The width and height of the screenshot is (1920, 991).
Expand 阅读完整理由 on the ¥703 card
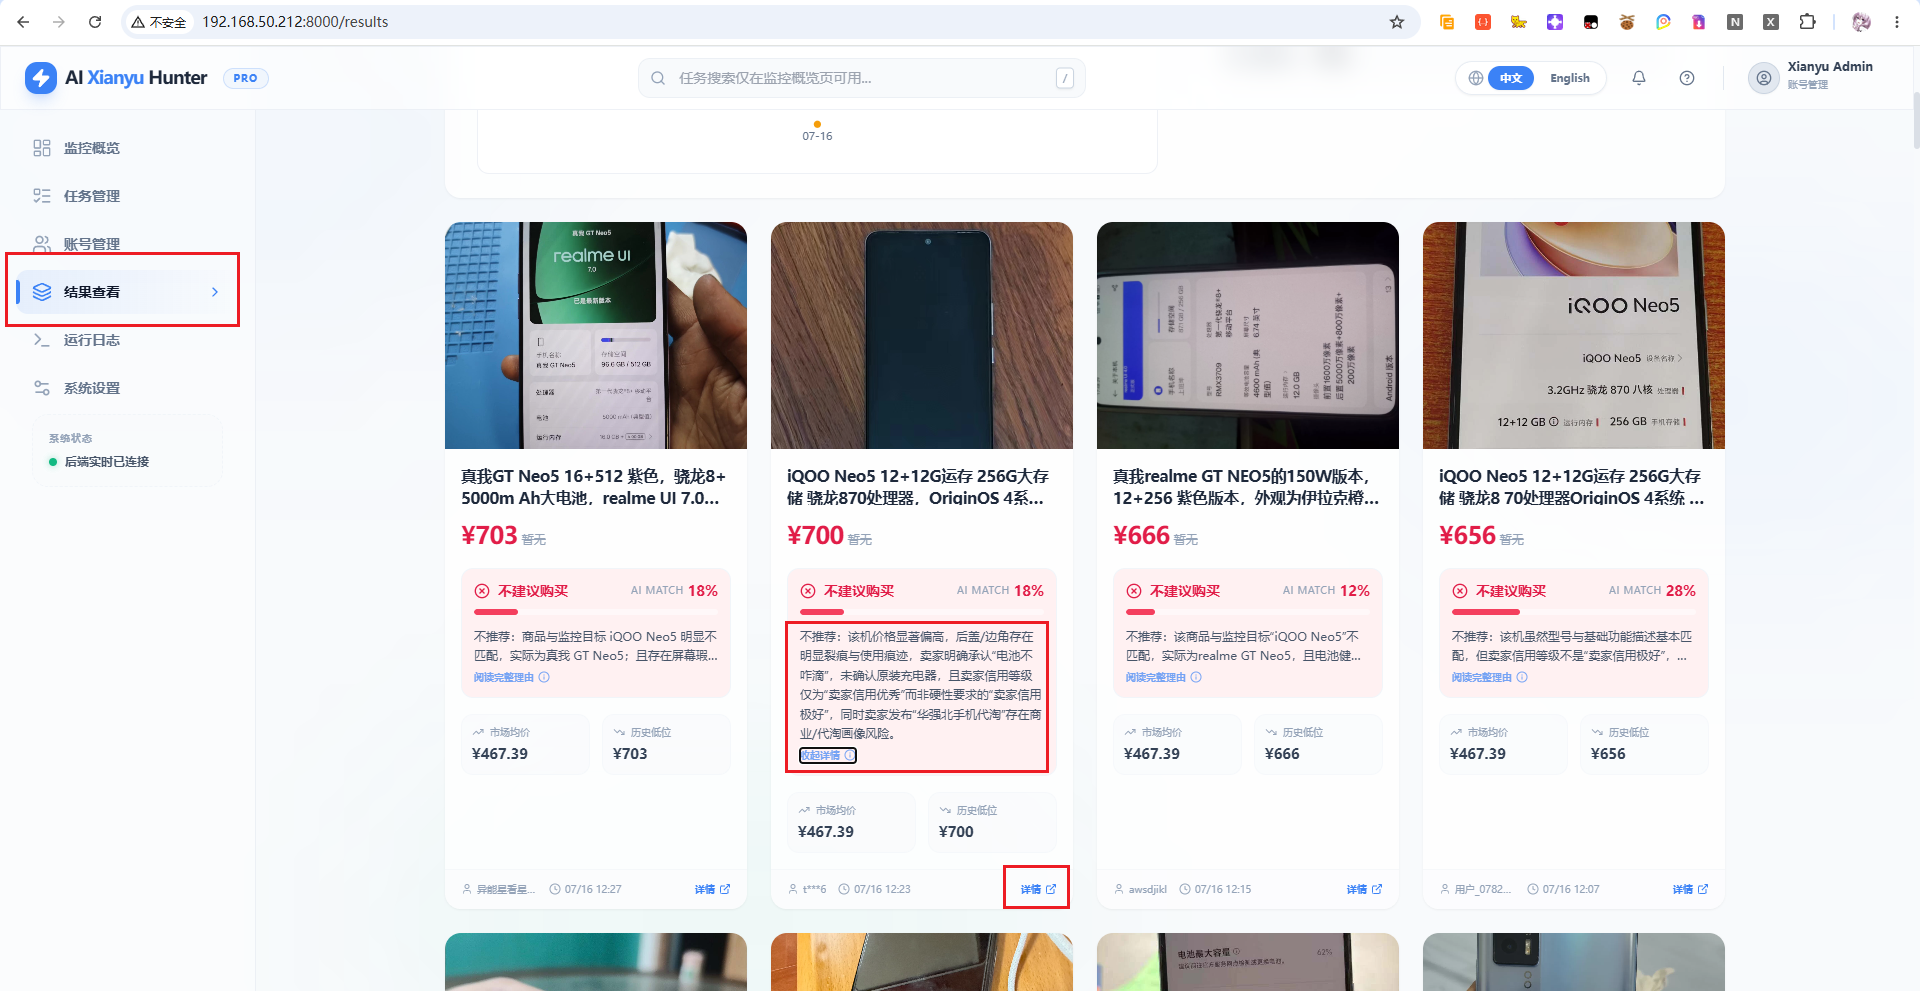point(511,677)
